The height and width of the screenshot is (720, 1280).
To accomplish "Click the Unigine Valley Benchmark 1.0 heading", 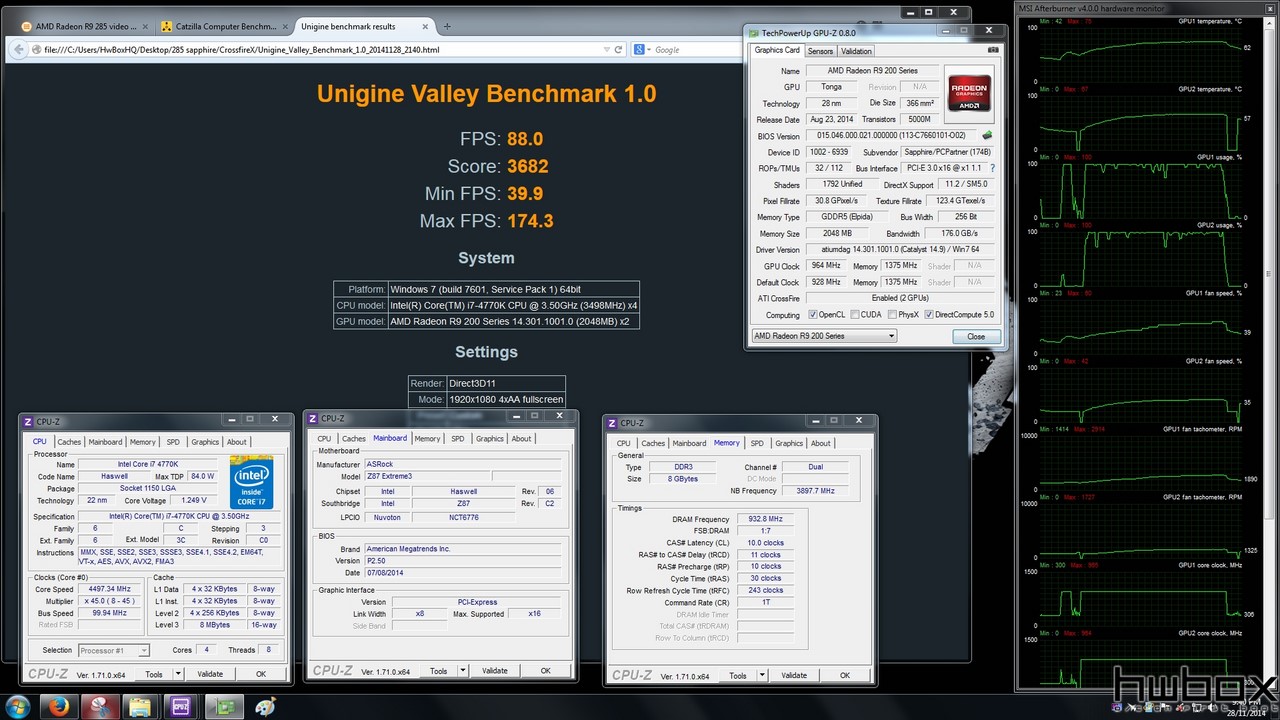I will coord(486,94).
